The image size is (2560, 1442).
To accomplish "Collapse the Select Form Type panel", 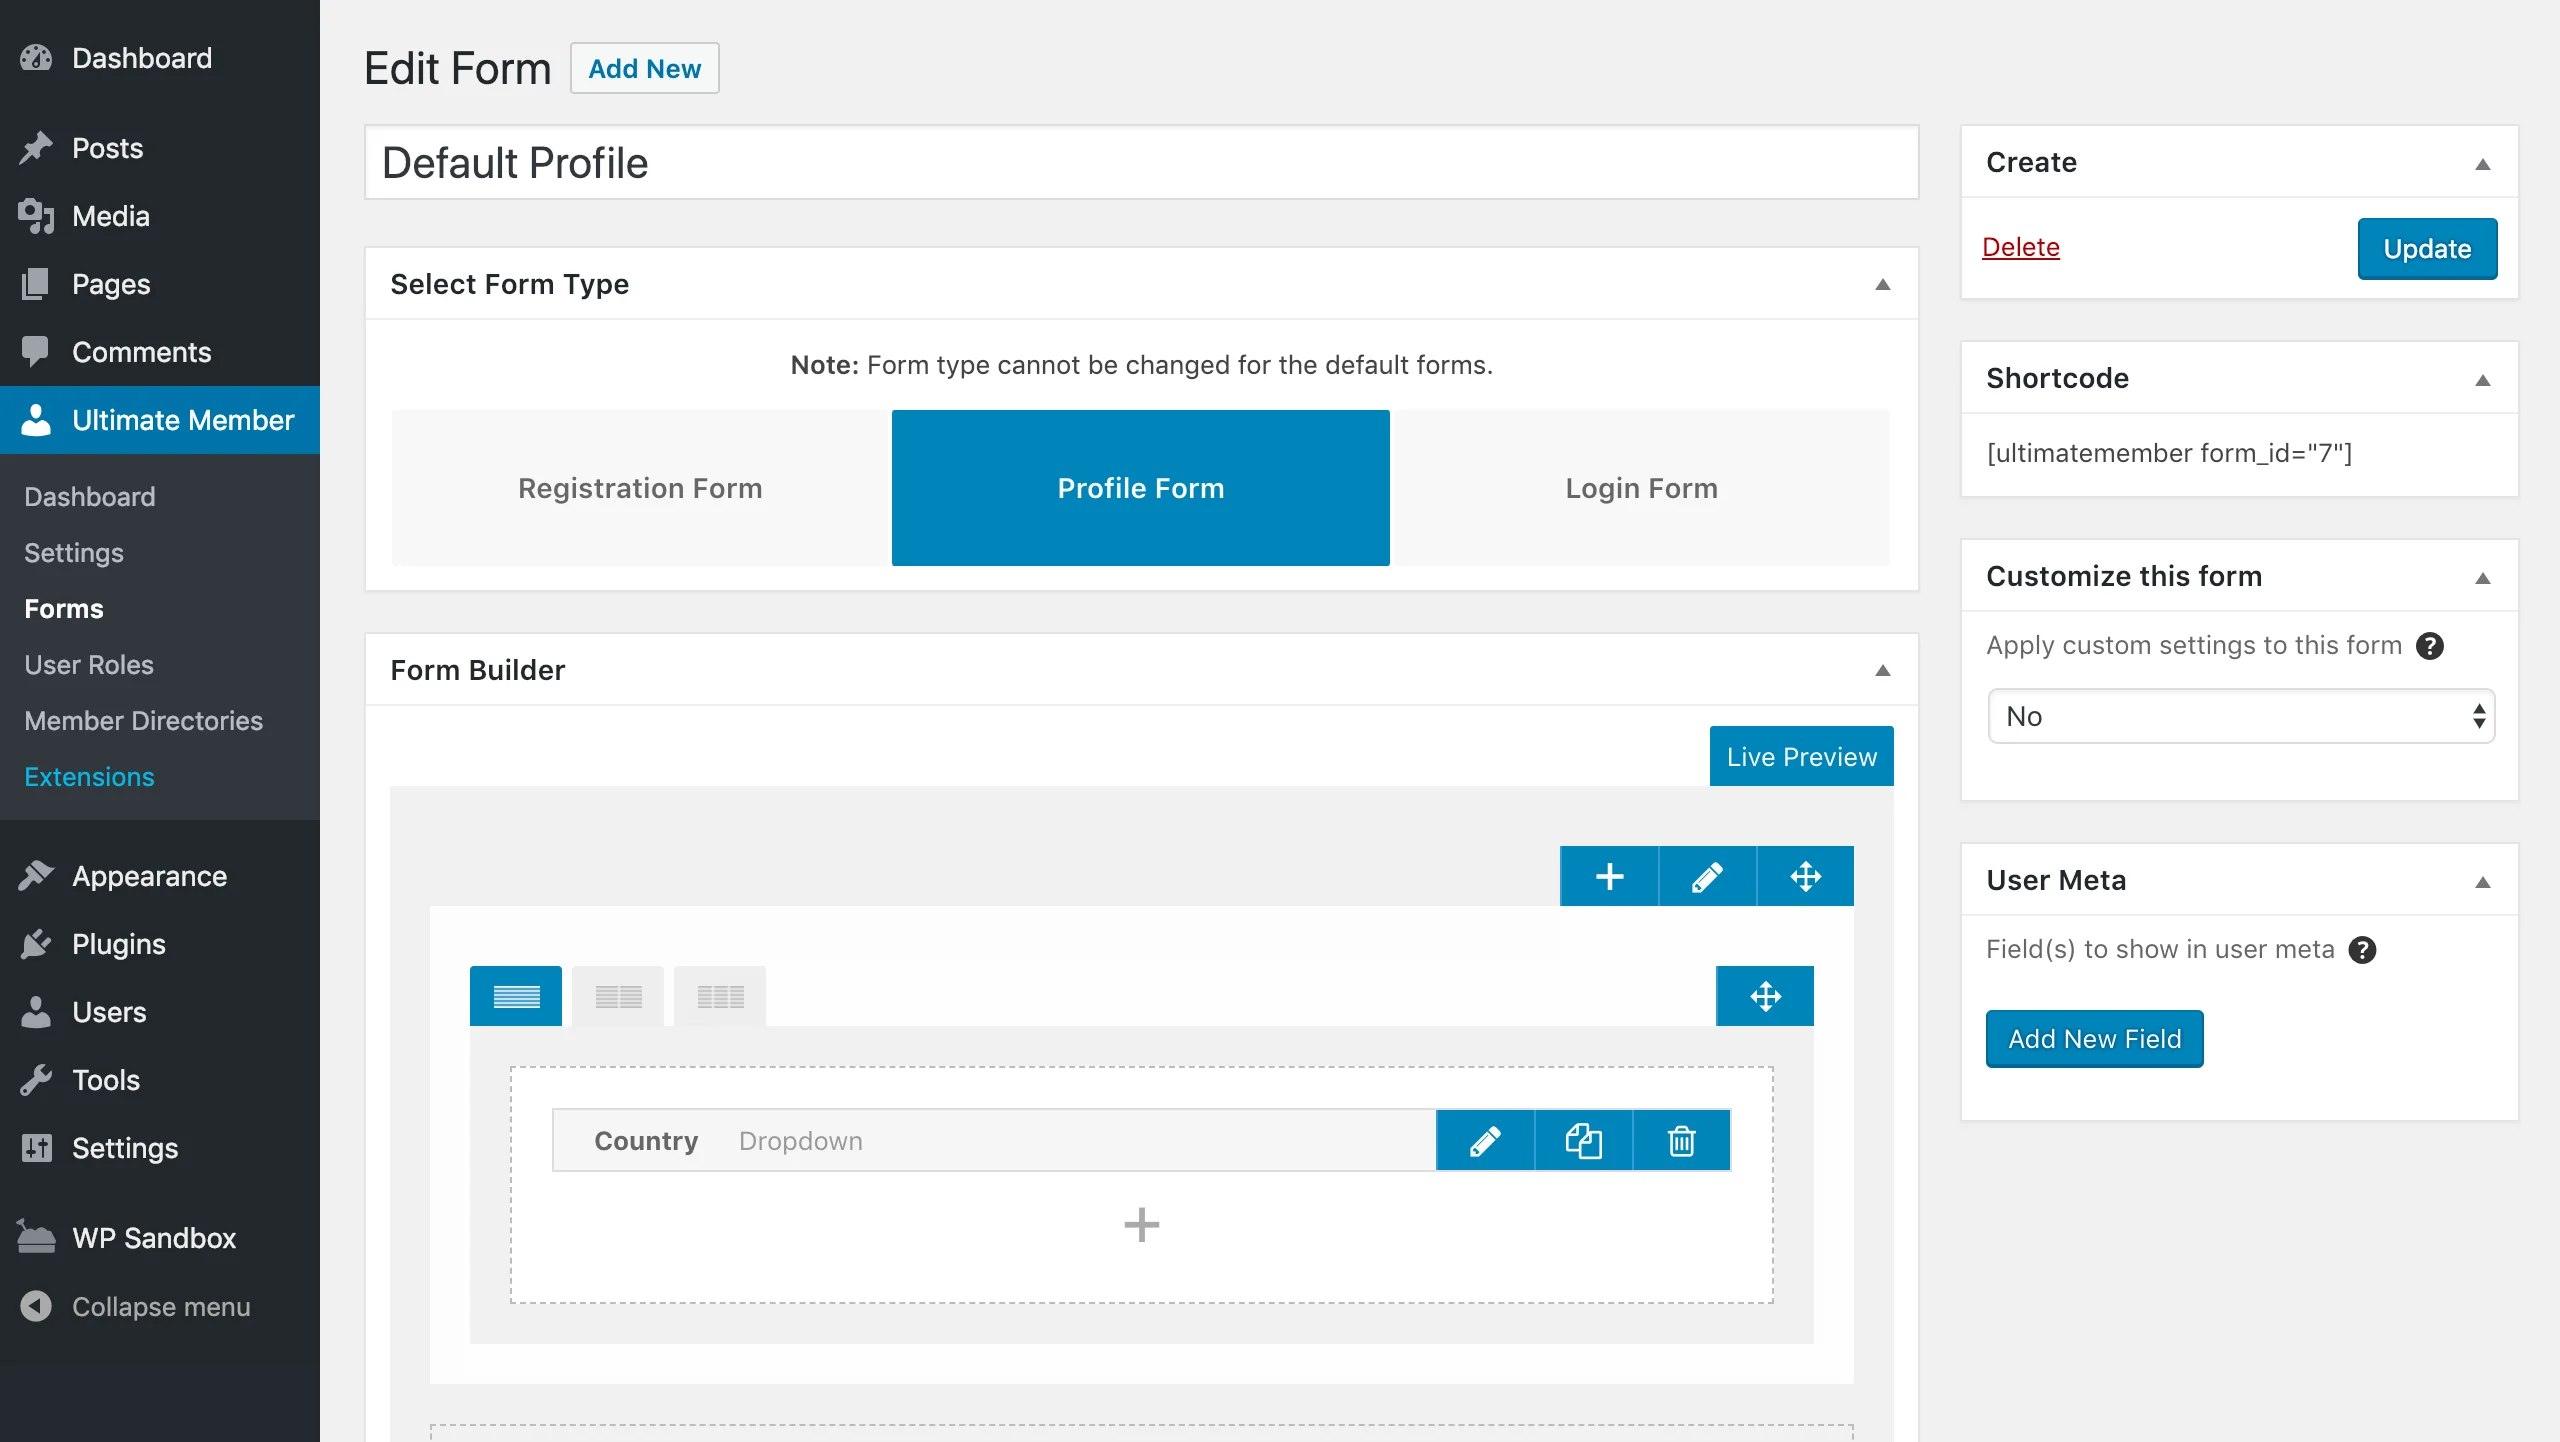I will pos(1882,284).
